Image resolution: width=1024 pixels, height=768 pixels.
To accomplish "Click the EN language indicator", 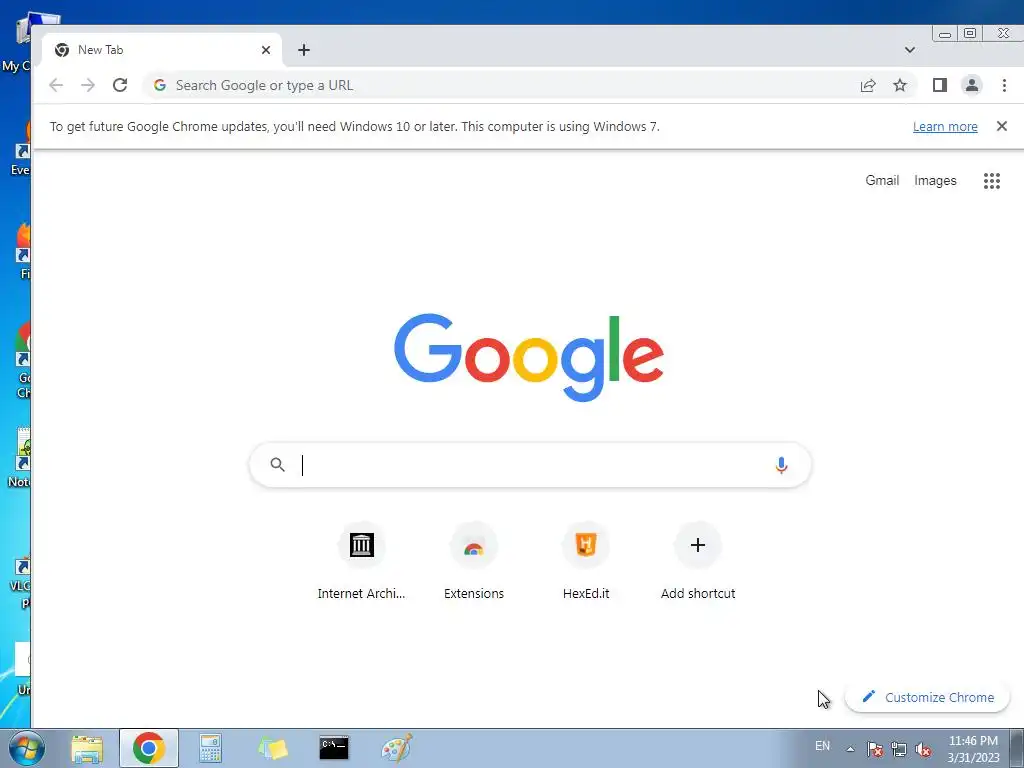I will tap(822, 746).
